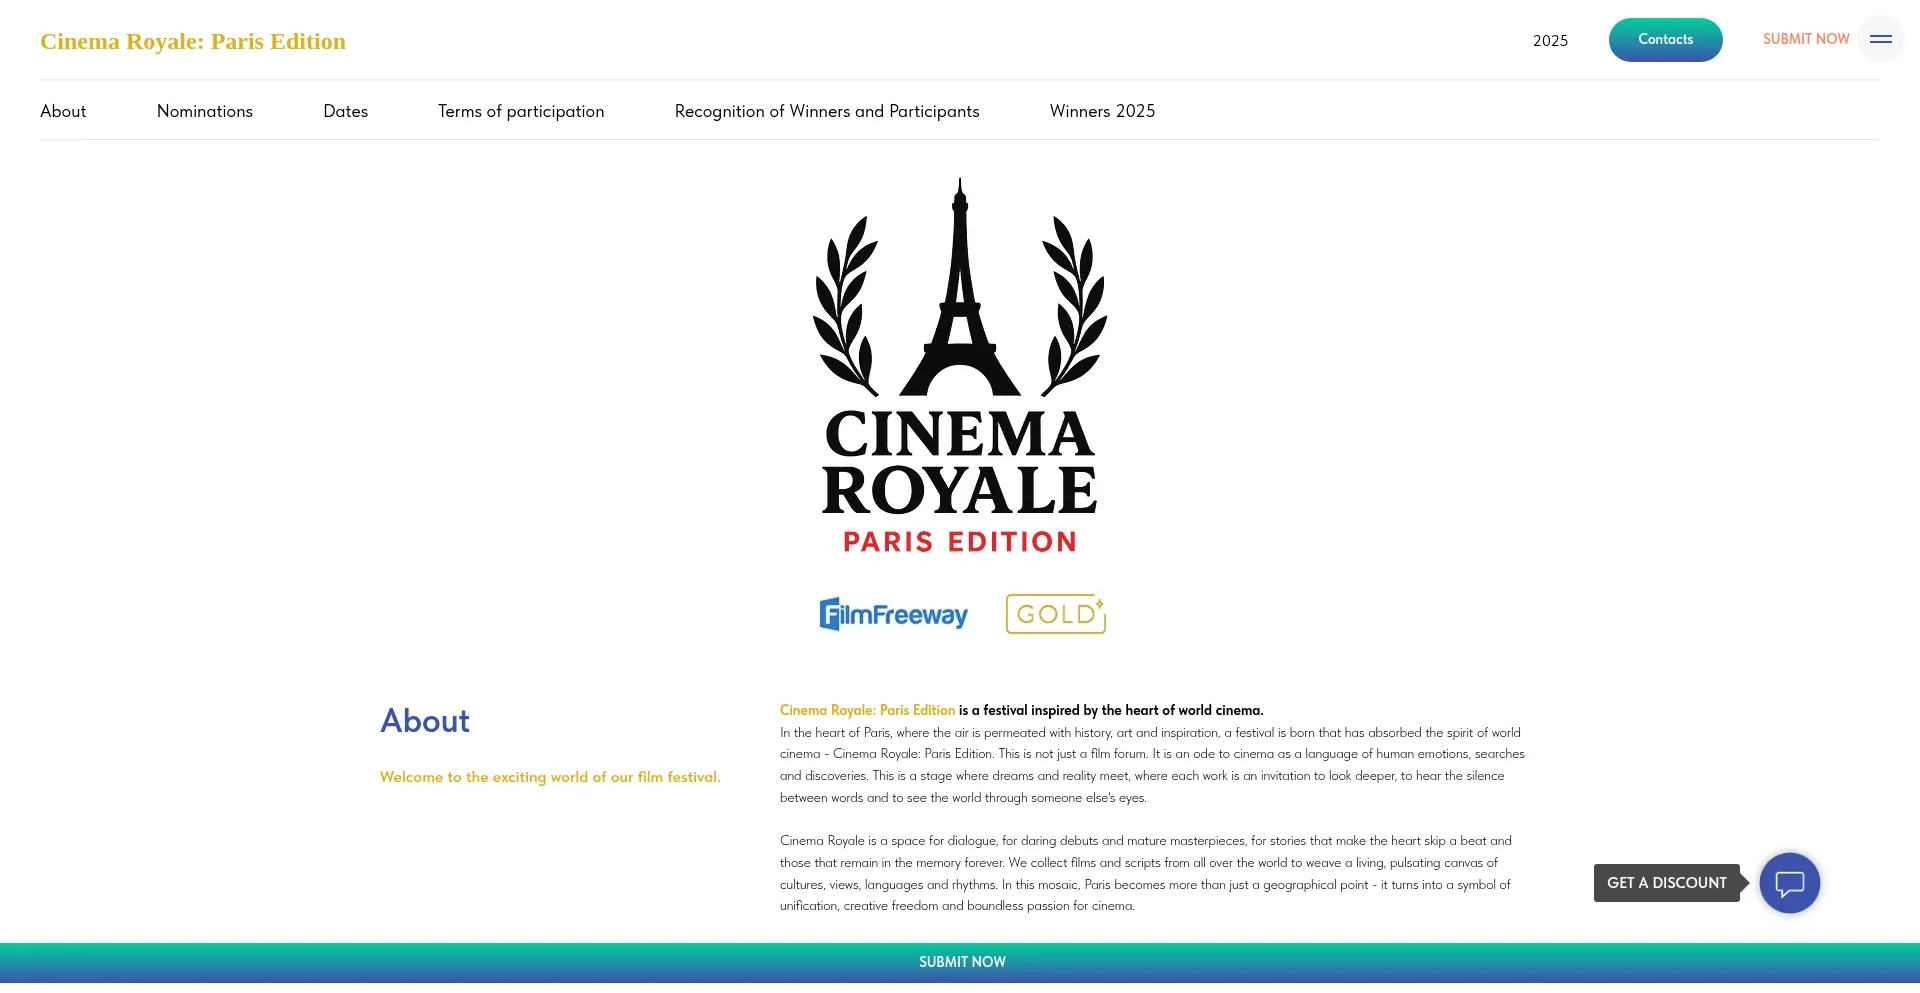Select Dates in navigation bar
Image resolution: width=1920 pixels, height=993 pixels.
(x=345, y=111)
